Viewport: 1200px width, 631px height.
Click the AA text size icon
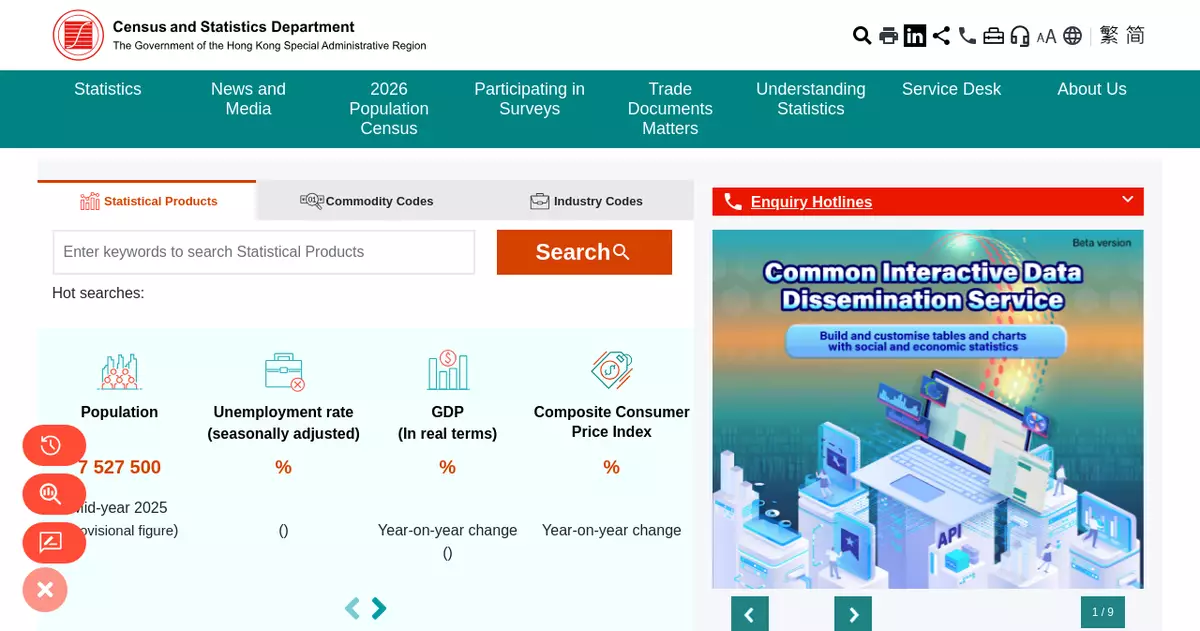(1046, 36)
